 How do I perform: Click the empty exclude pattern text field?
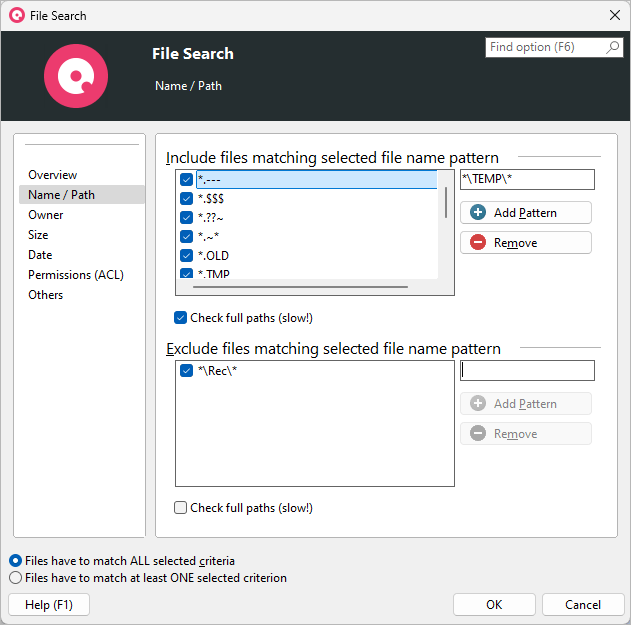point(527,371)
